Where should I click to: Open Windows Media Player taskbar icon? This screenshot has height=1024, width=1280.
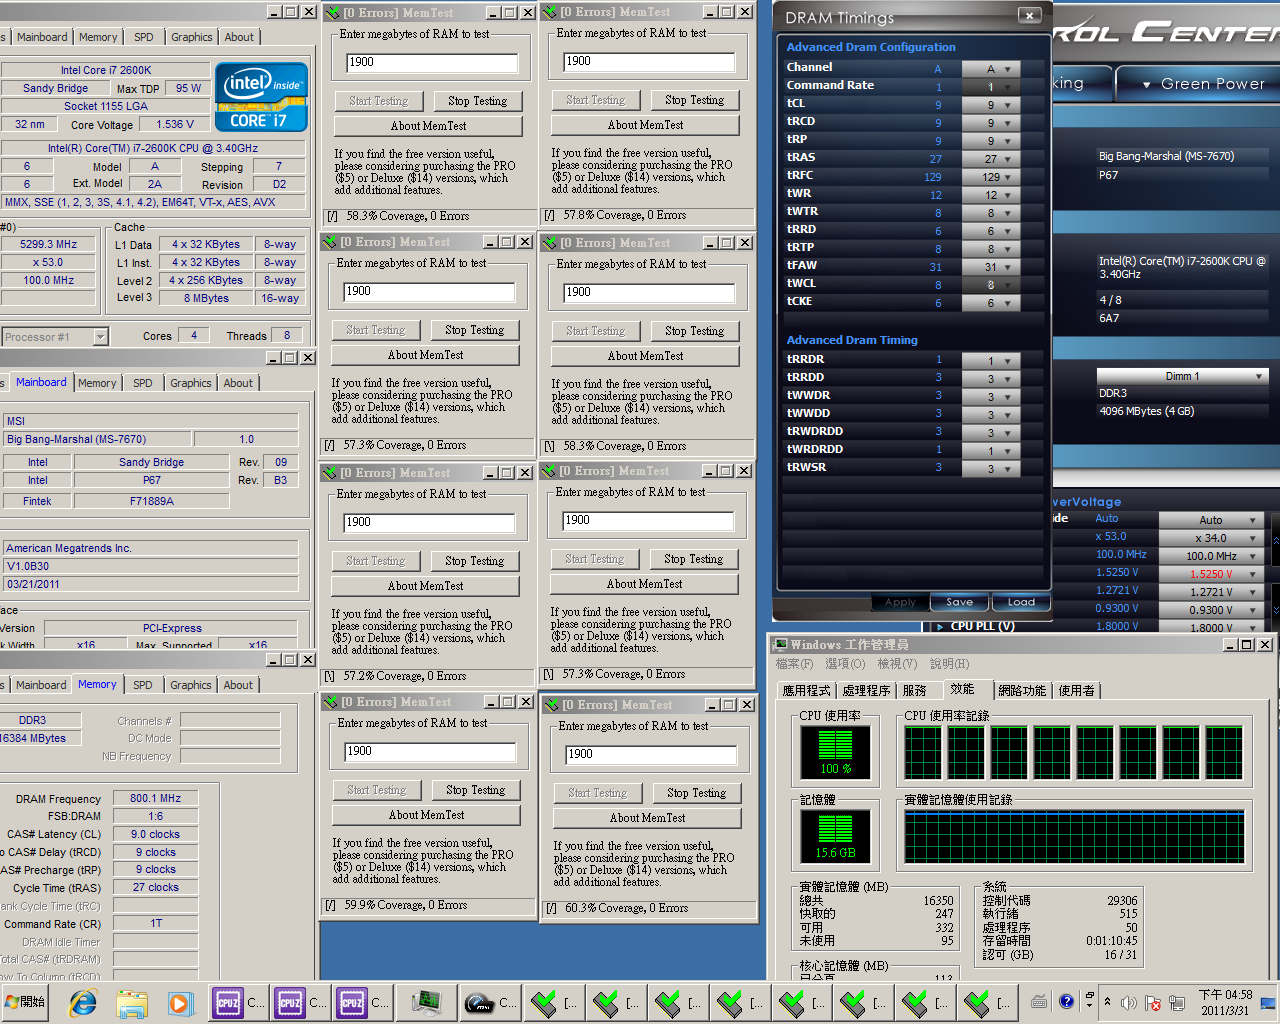tap(179, 1002)
